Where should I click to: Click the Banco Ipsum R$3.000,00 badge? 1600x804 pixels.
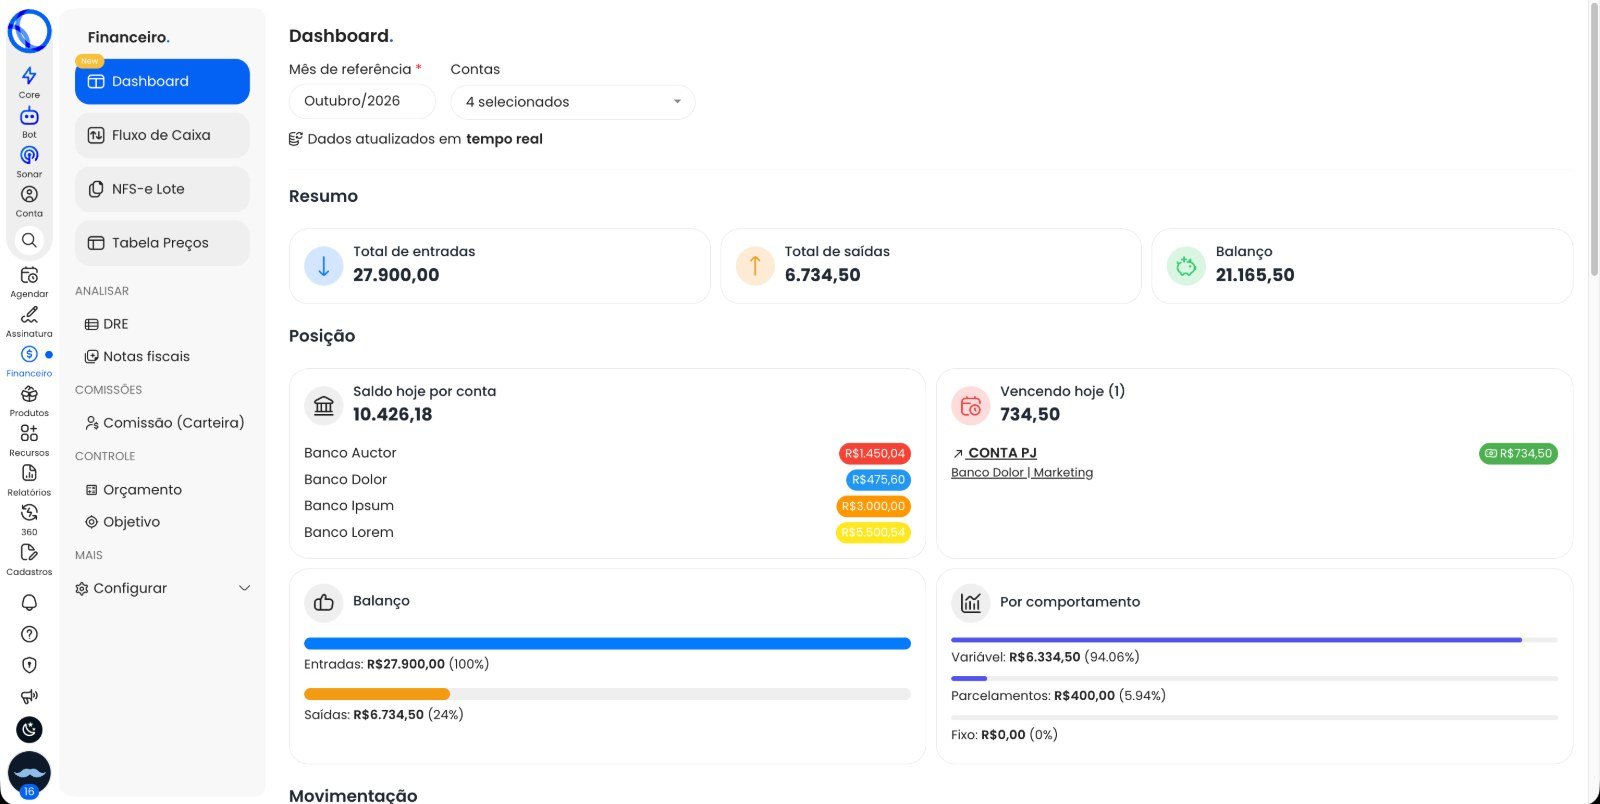click(x=873, y=507)
